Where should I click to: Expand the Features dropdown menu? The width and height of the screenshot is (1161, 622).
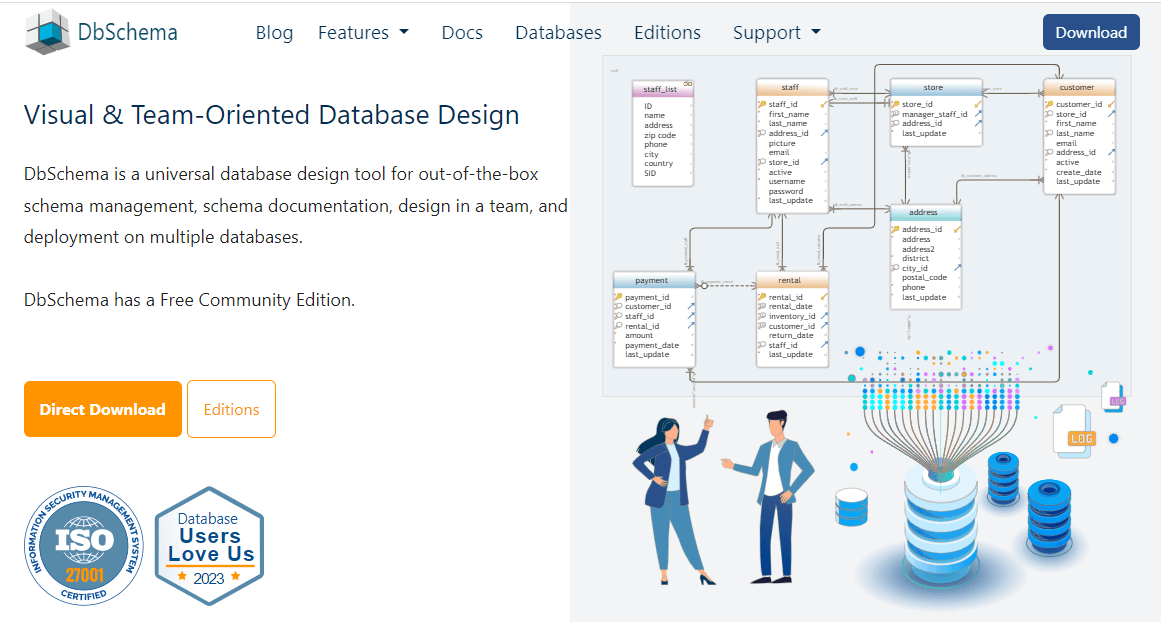click(363, 33)
